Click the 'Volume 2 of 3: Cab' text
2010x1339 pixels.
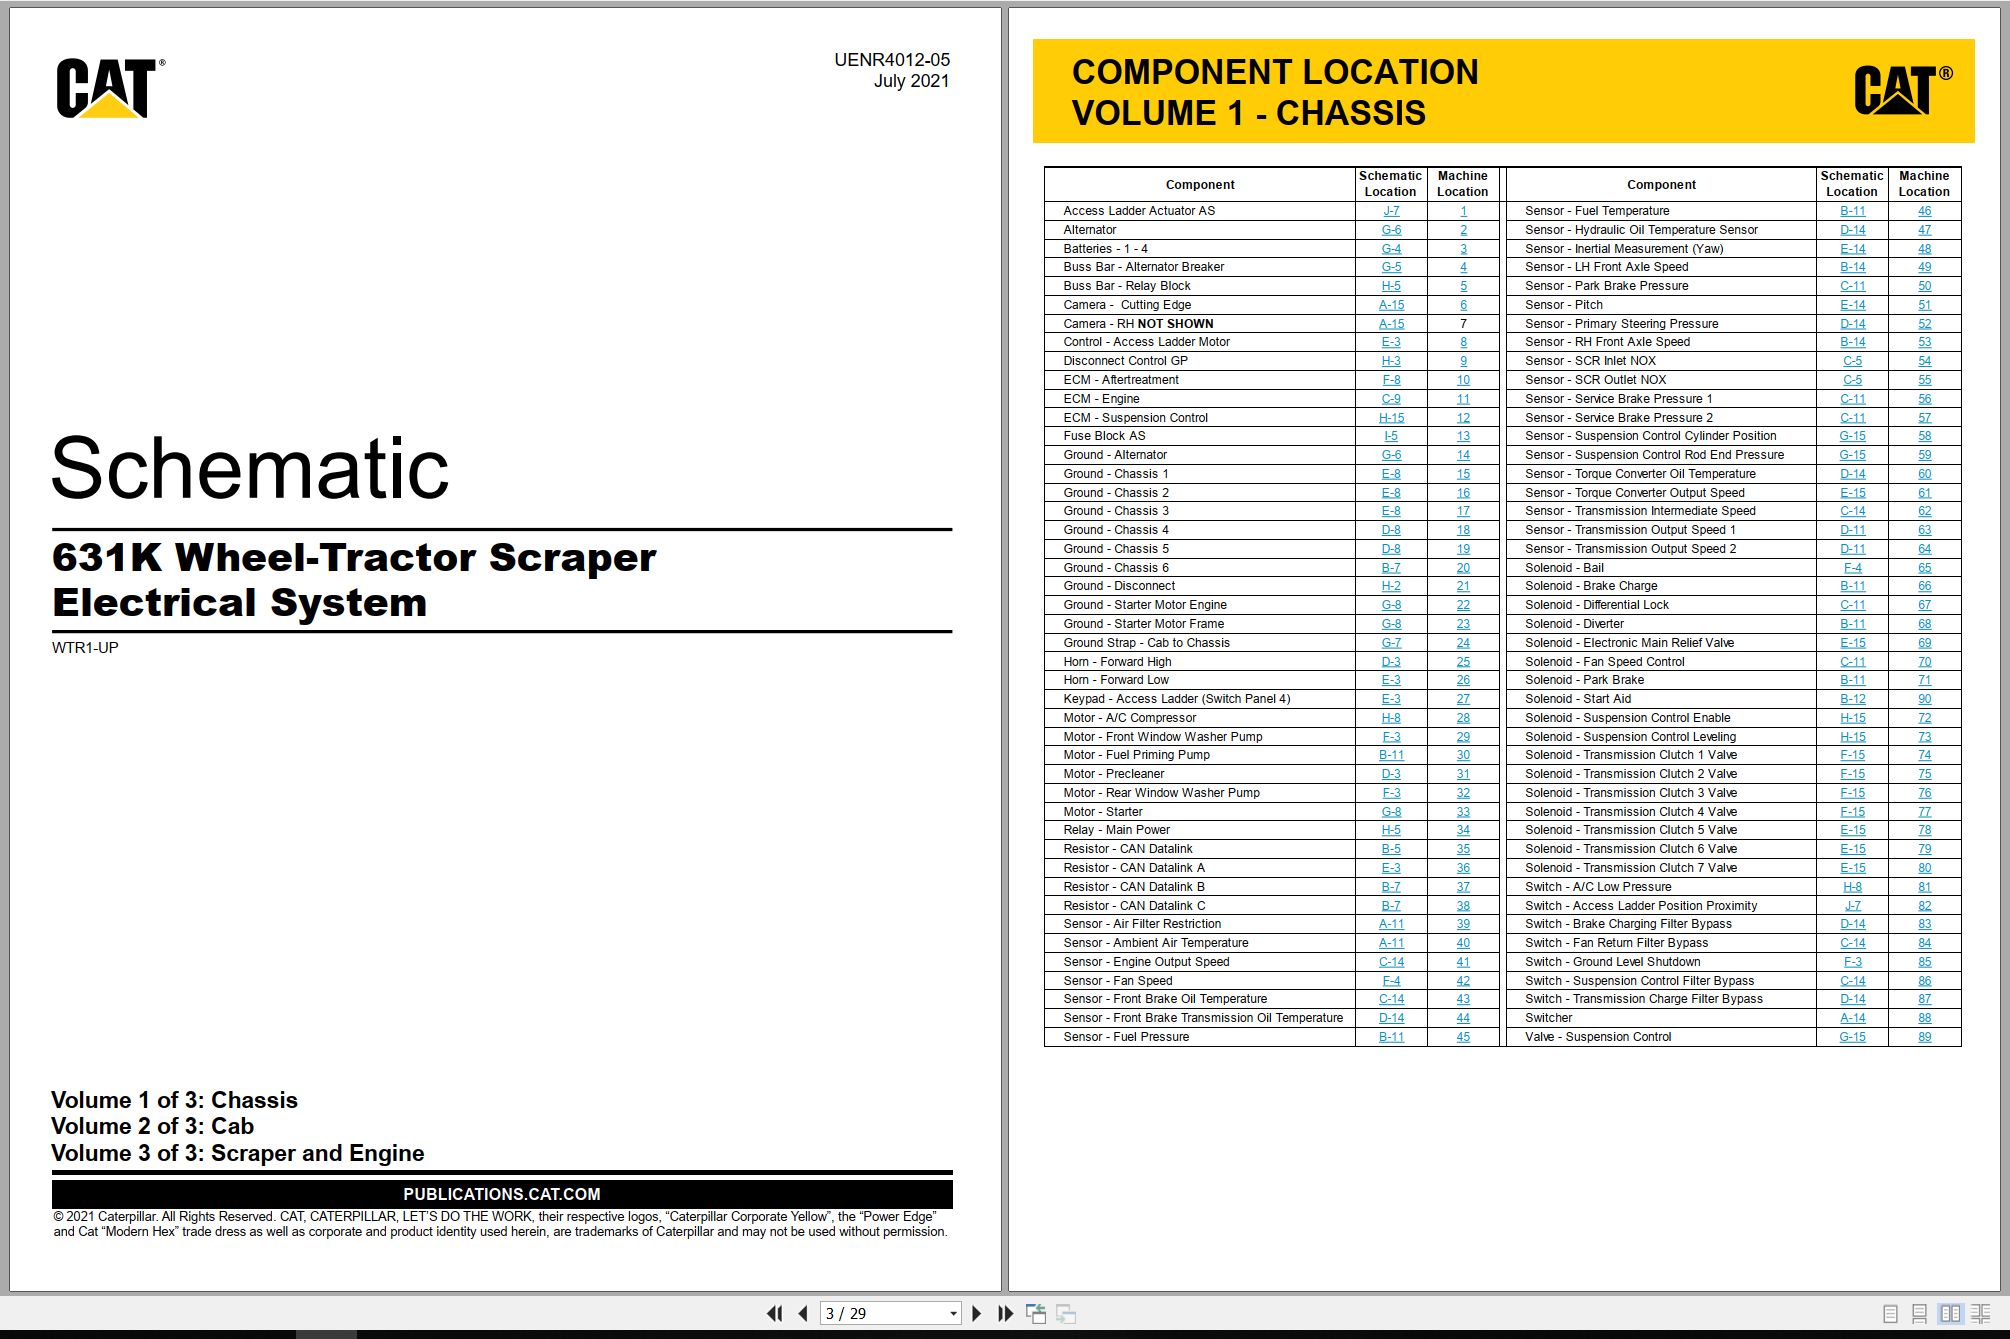coord(152,1126)
